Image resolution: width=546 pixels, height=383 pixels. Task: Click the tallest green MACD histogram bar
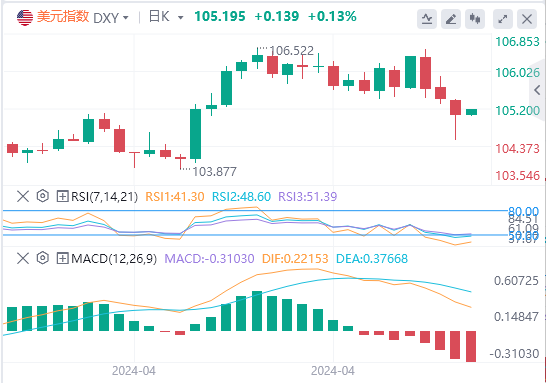(x=257, y=311)
